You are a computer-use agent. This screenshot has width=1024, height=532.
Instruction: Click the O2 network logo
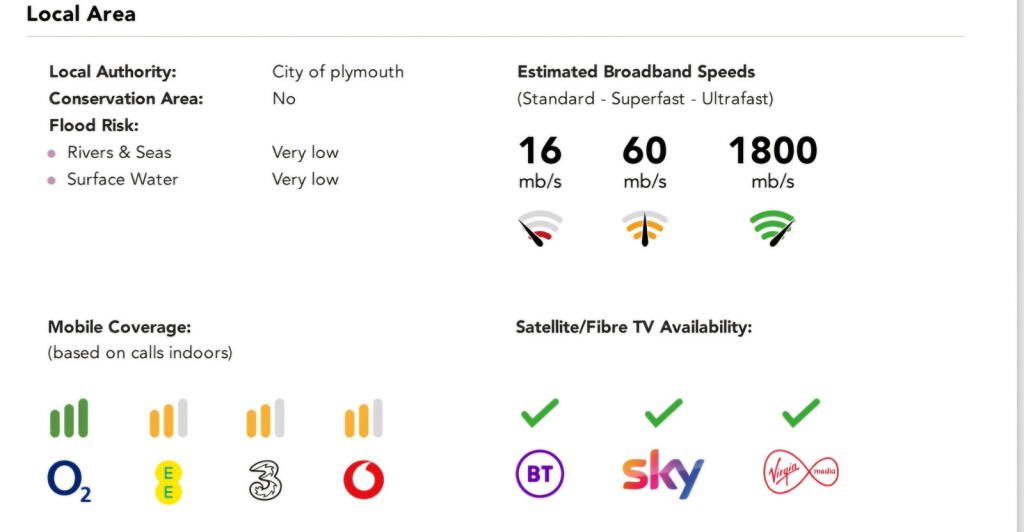[x=69, y=481]
